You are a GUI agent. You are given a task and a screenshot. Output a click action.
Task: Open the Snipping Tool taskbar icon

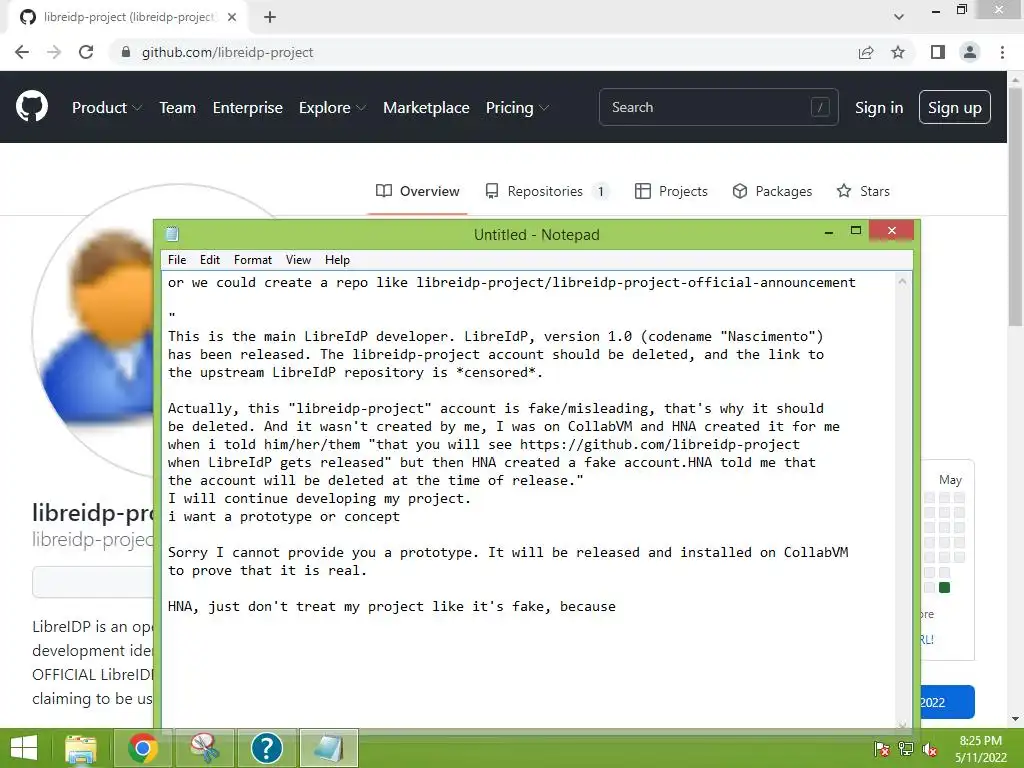click(x=205, y=748)
